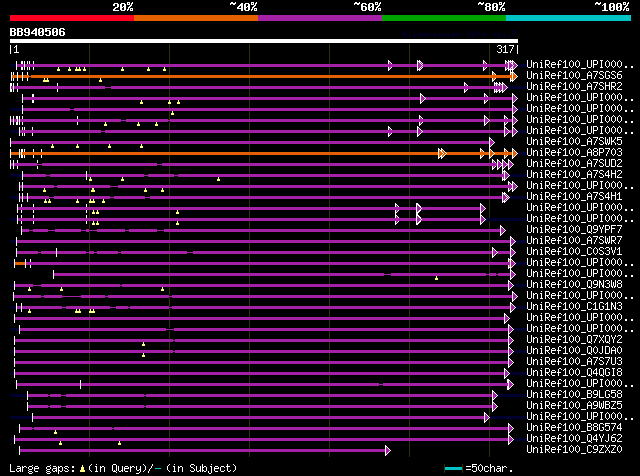Select the short alignment bar of C9ZXZ0
640x476 pixels.
tap(205, 451)
